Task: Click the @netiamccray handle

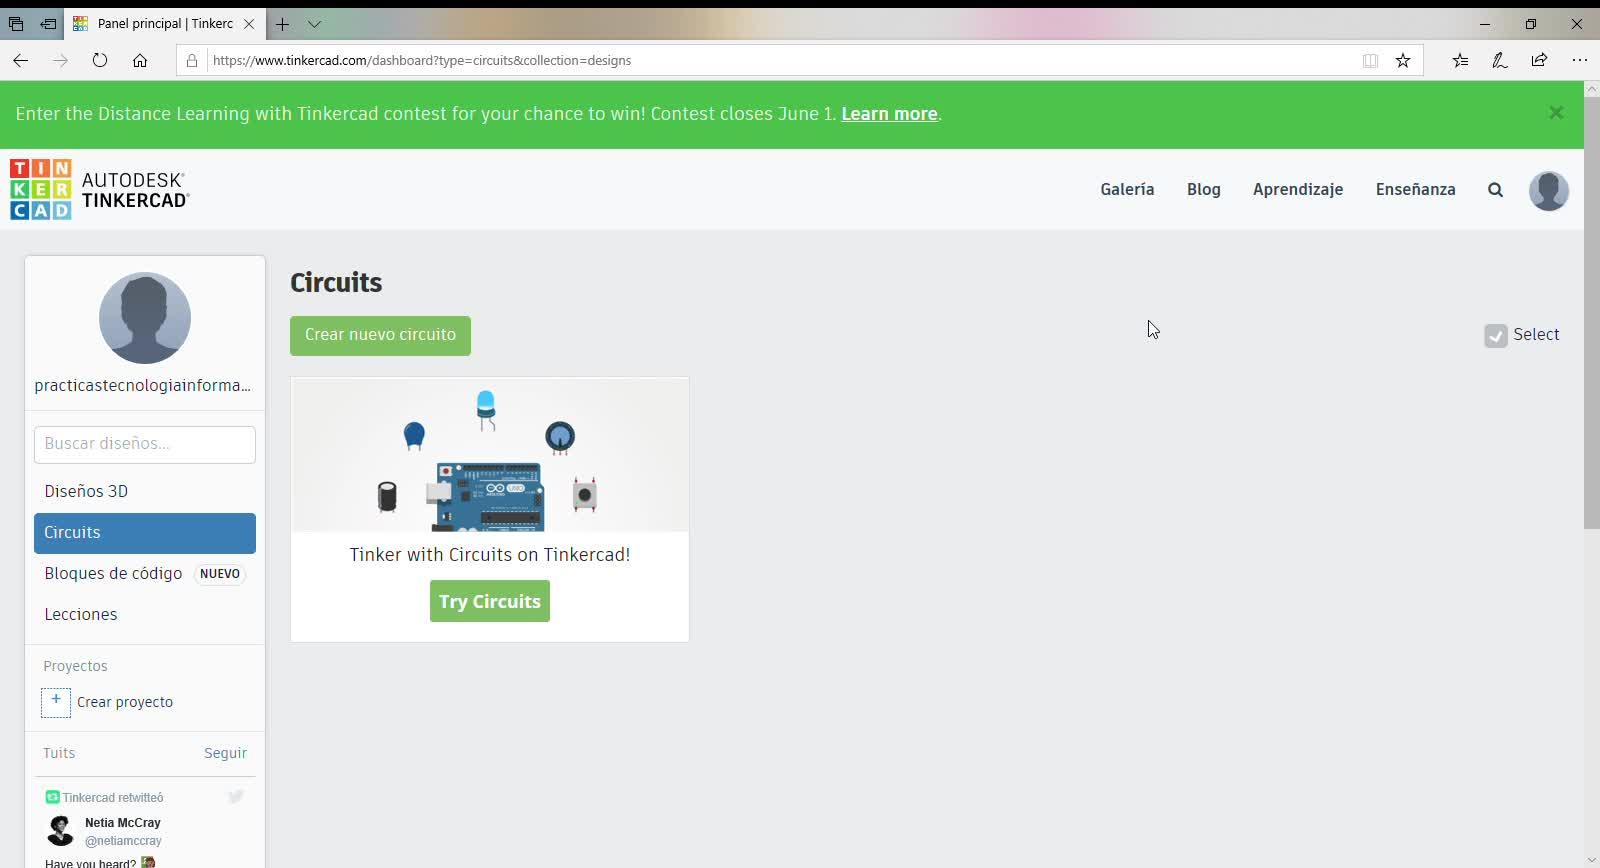Action: click(x=123, y=841)
